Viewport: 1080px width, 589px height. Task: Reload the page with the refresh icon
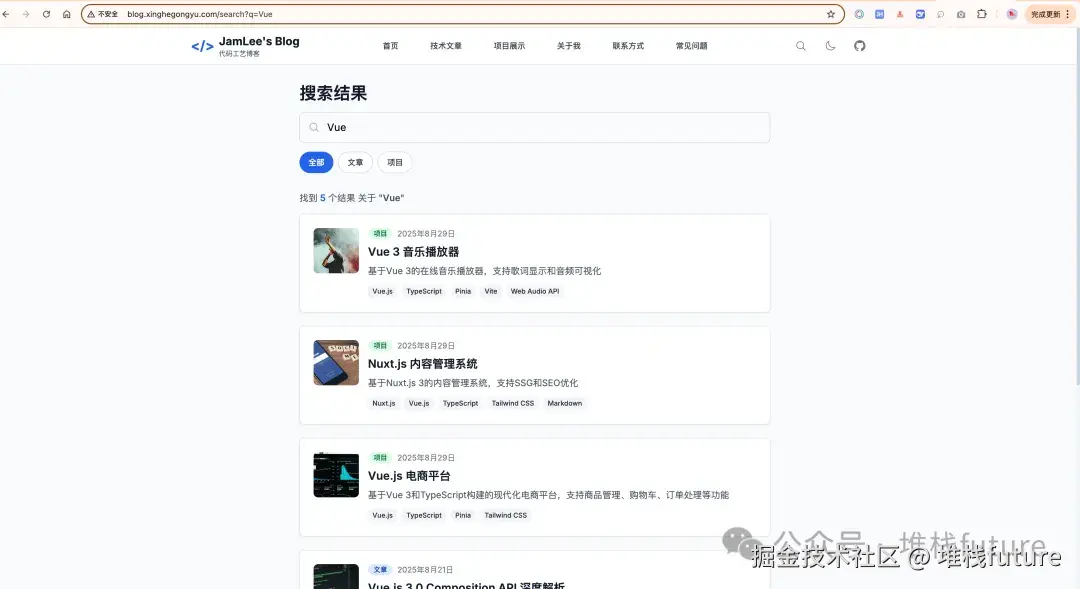46,14
